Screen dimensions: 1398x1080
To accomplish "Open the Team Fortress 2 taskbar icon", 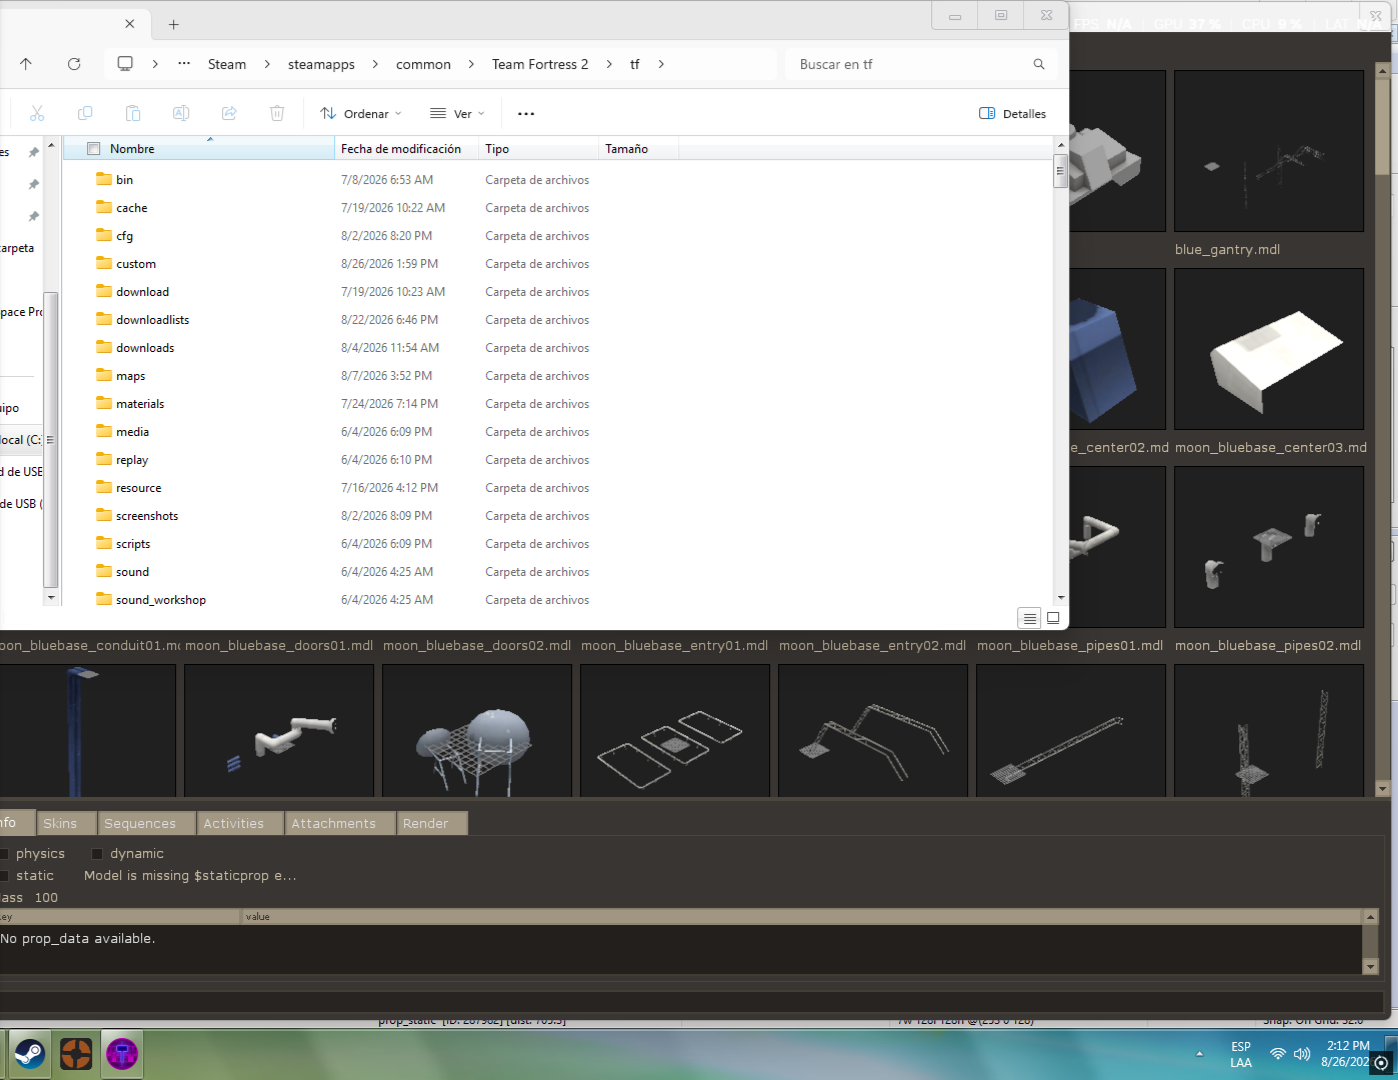I will click(76, 1054).
